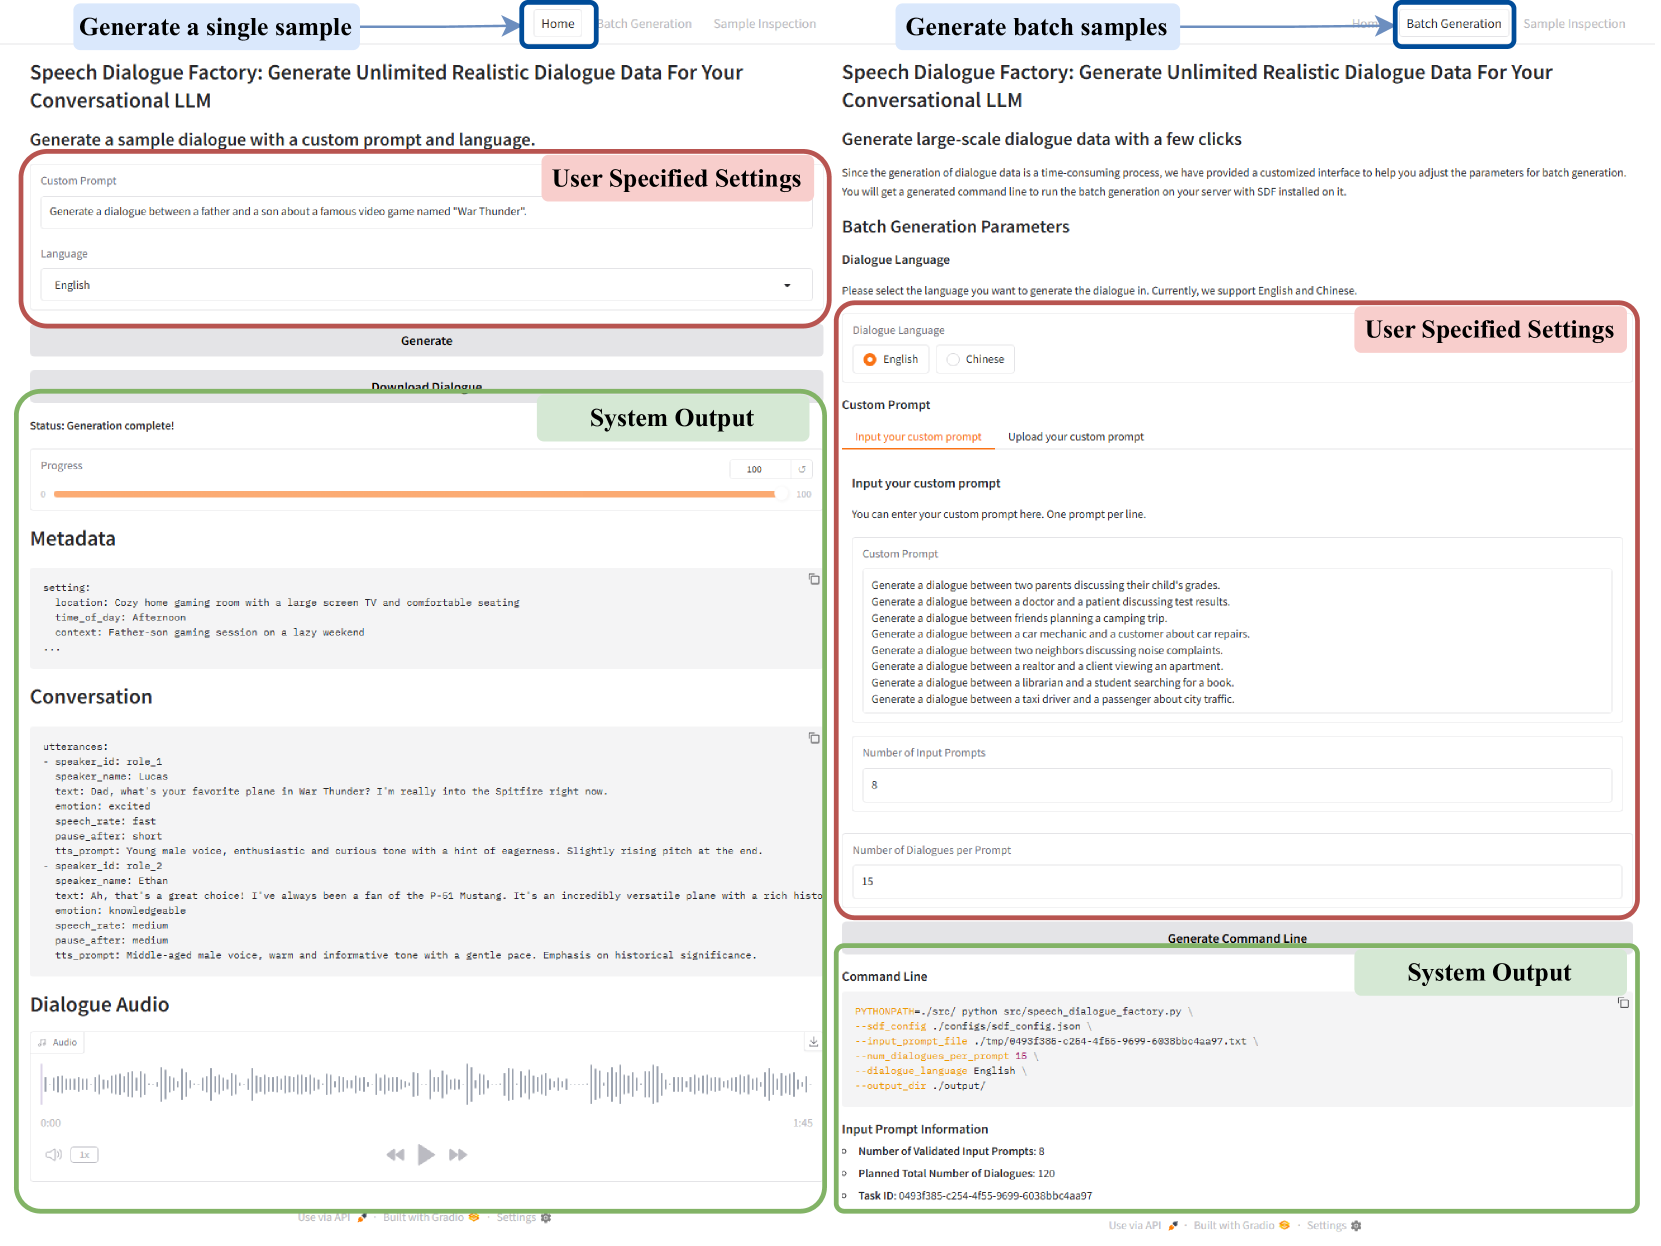Image resolution: width=1661 pixels, height=1246 pixels.
Task: Open the Language dropdown showing English
Action: [x=426, y=285]
